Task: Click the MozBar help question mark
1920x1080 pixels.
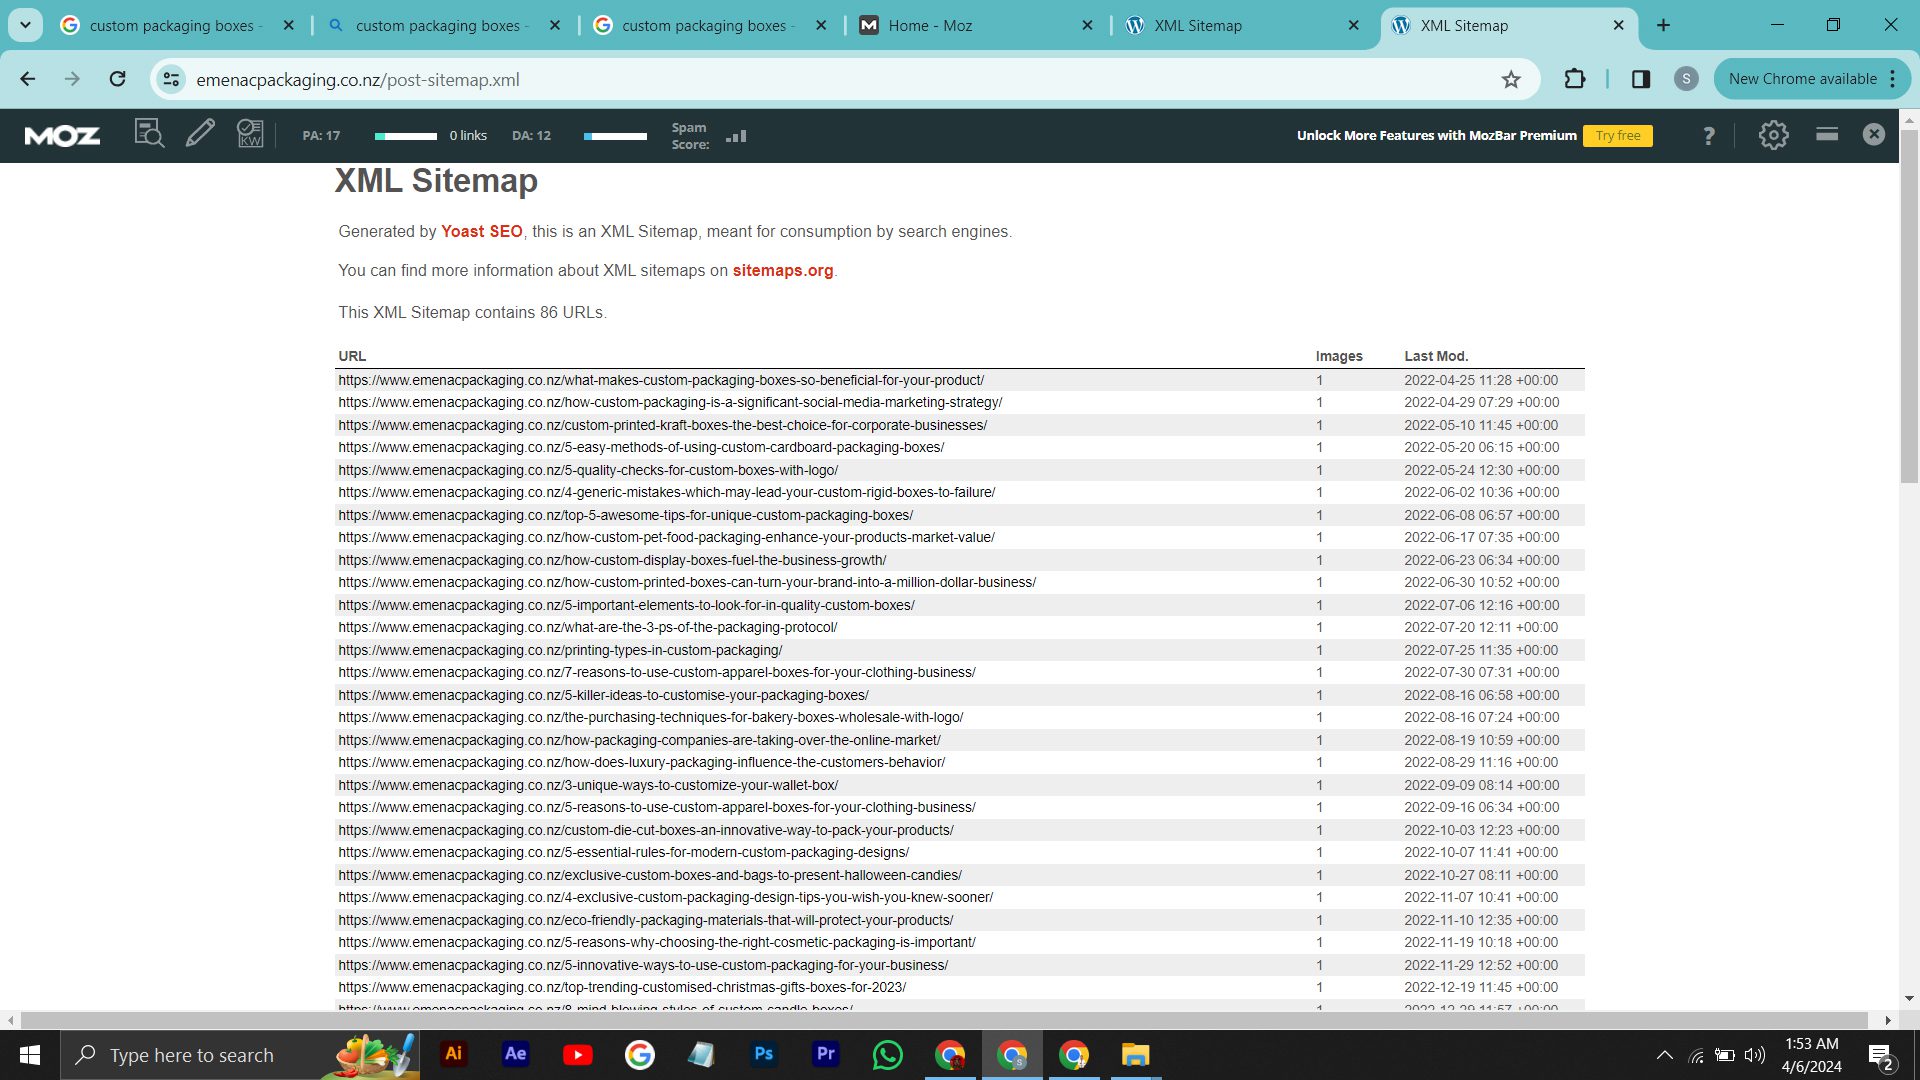Action: (1708, 136)
